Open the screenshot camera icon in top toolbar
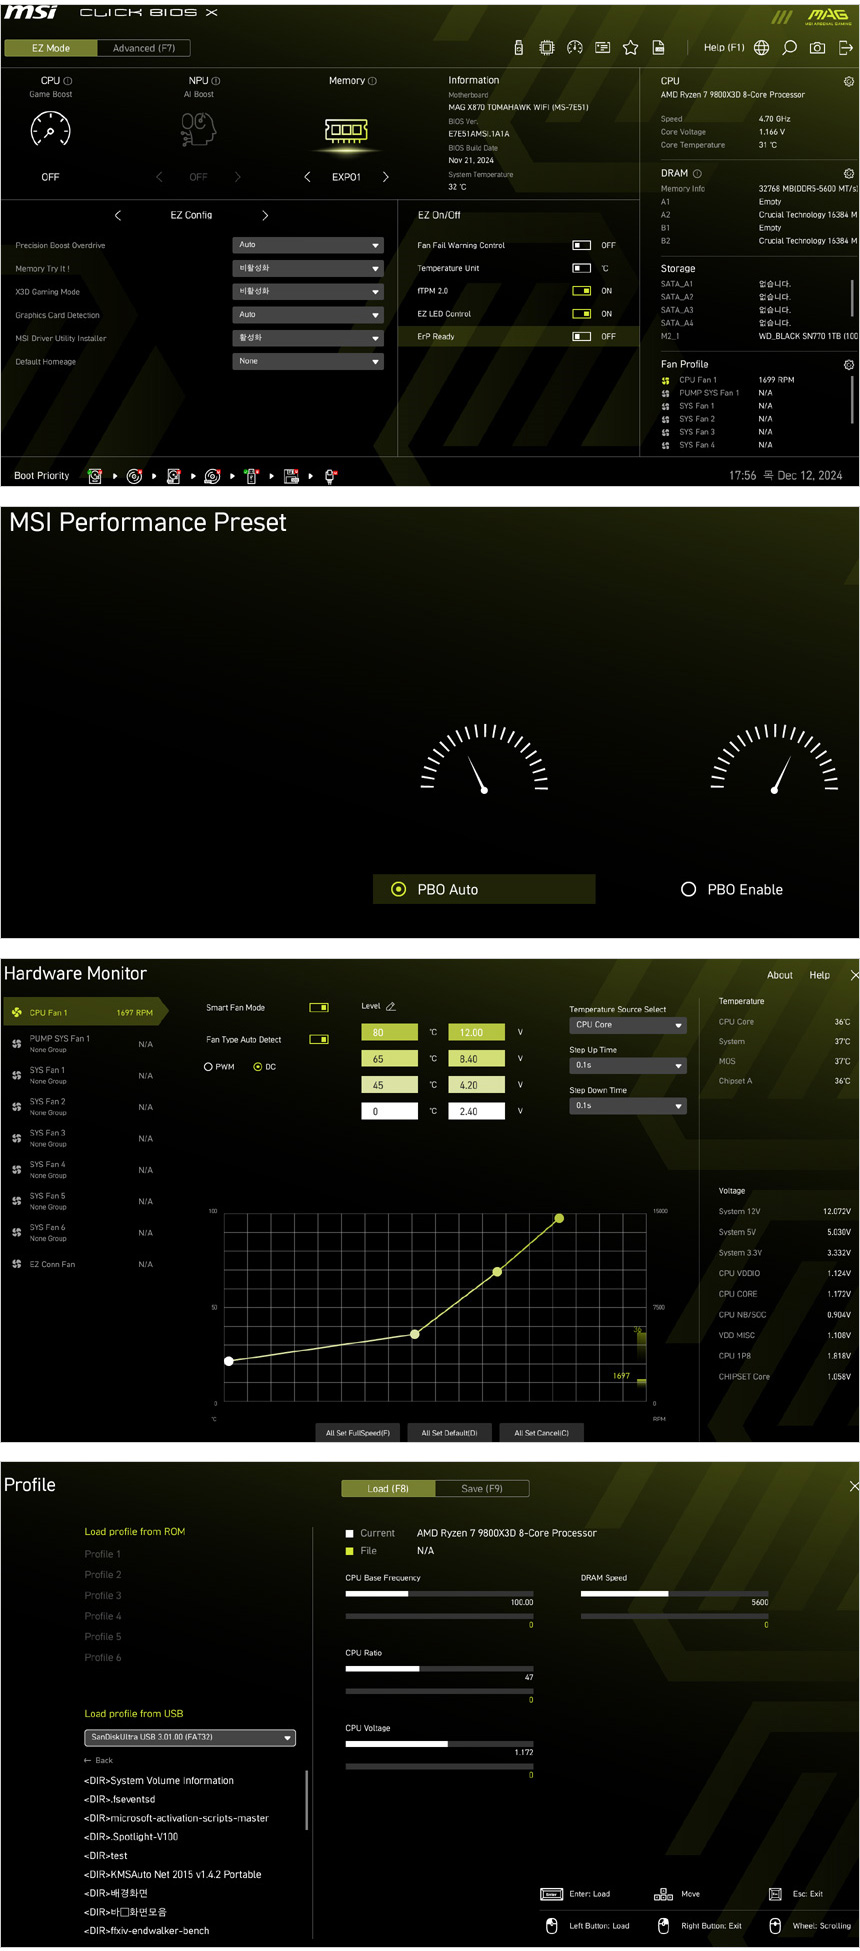Screen dimensions: 860x1951 tap(817, 47)
